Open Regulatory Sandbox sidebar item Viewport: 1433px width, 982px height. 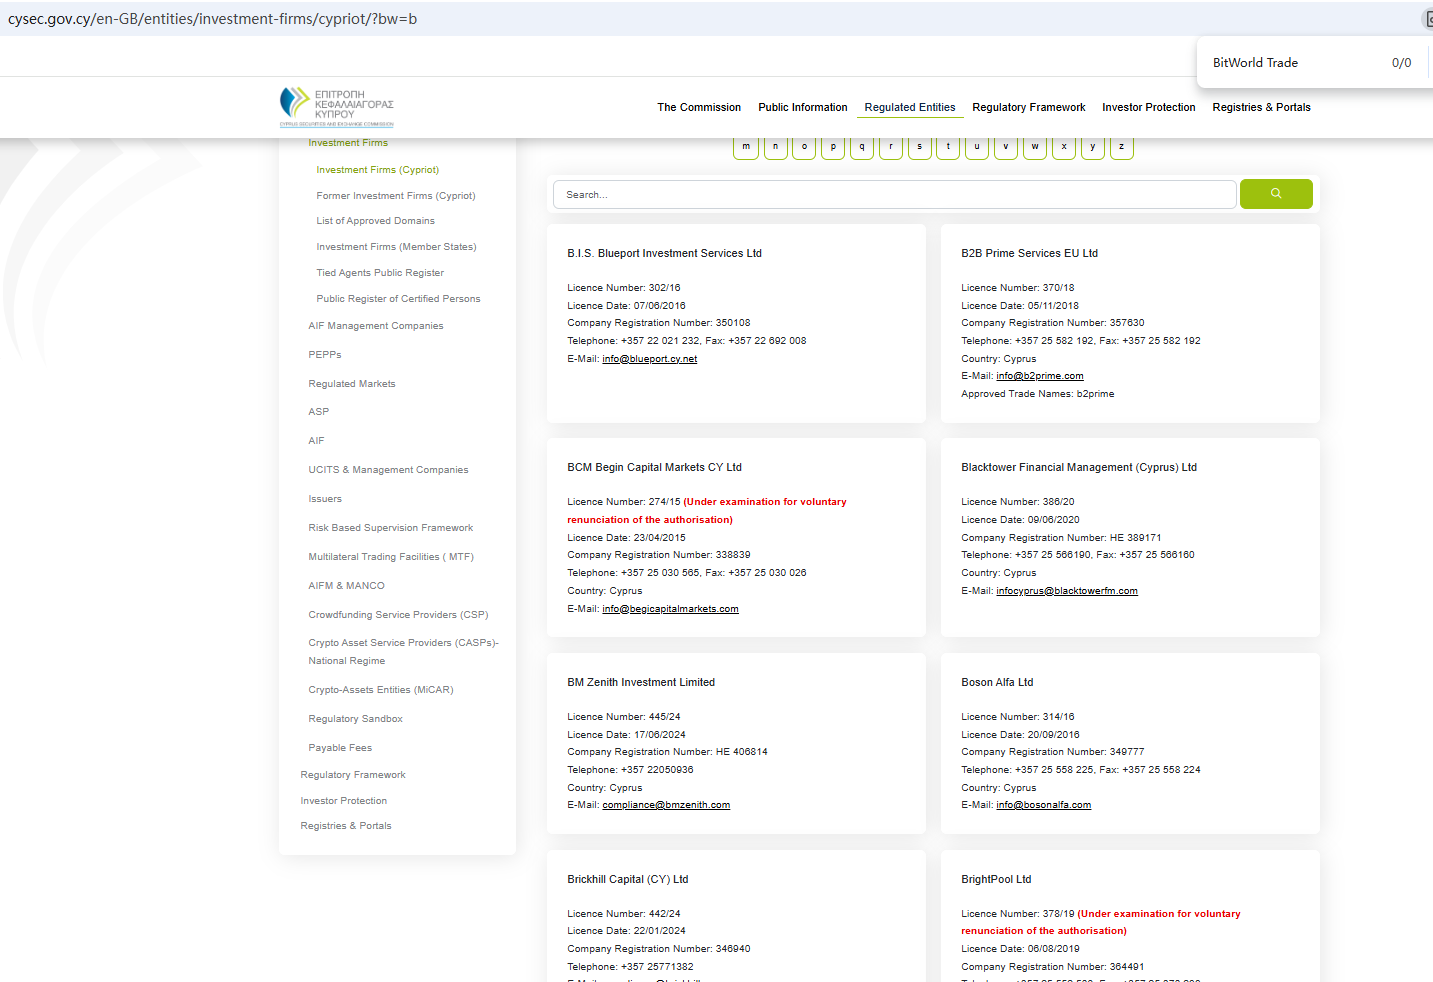tap(355, 719)
